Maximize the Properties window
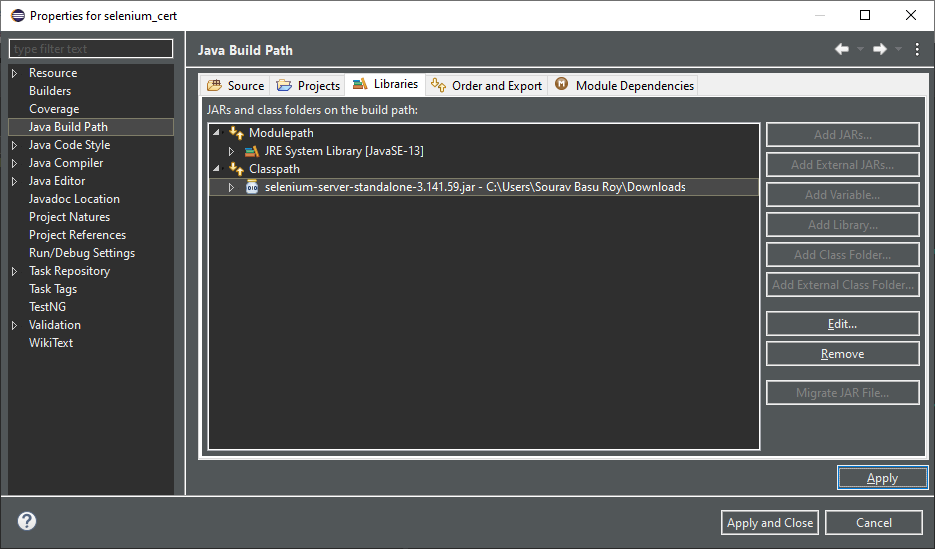935x549 pixels. point(865,15)
